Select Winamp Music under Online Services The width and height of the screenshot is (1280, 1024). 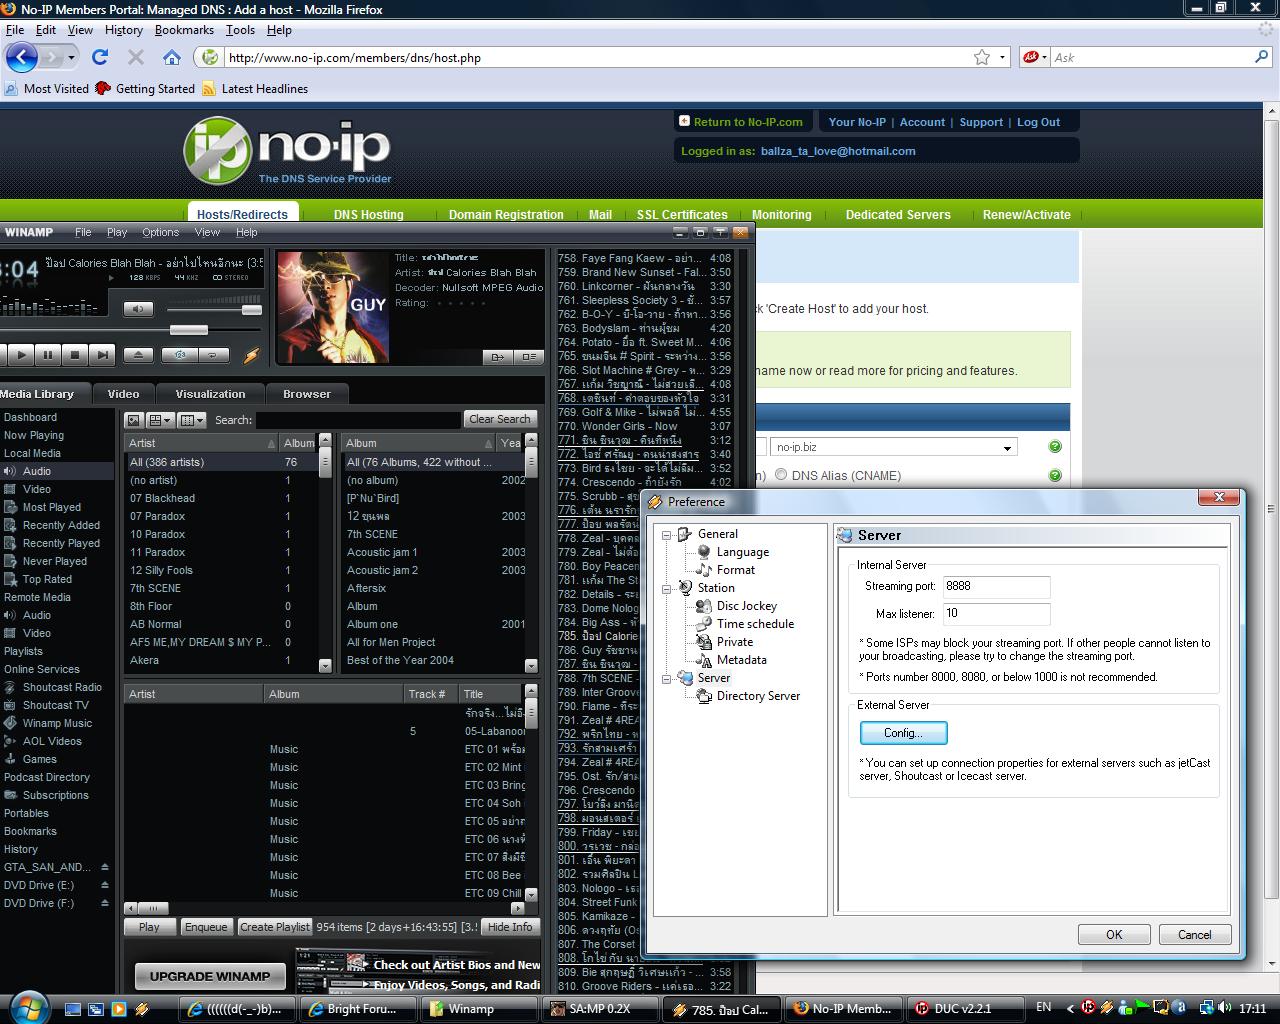[x=57, y=723]
